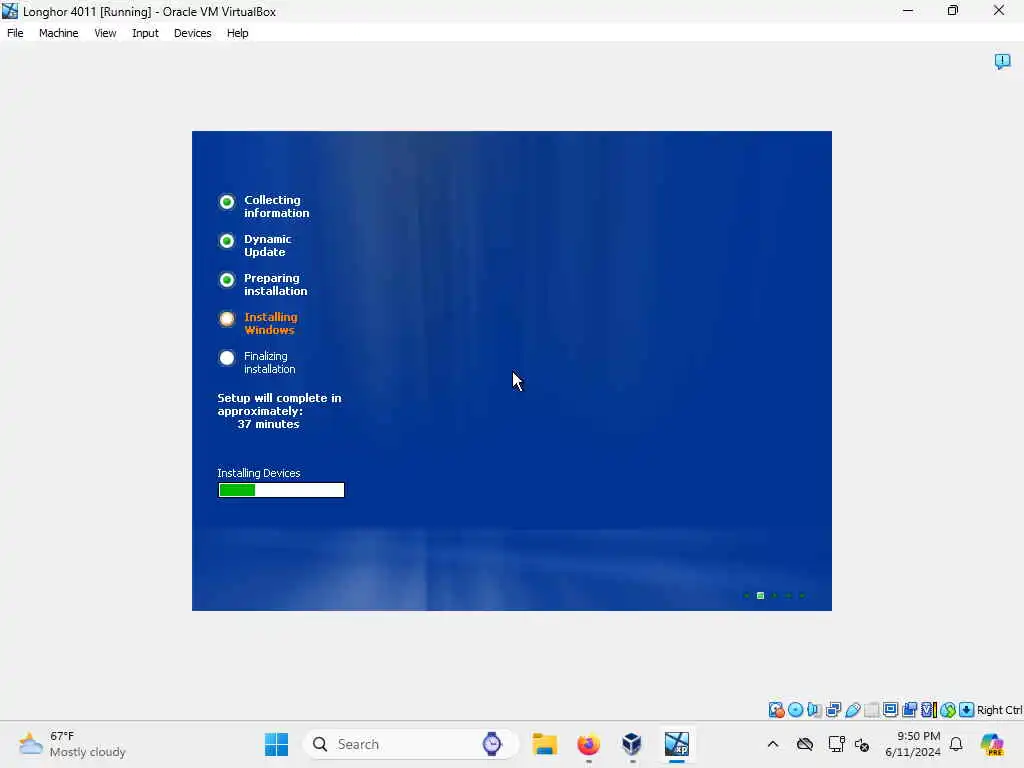Open VirtualBox Manager cube icon in taskbar

(x=632, y=744)
